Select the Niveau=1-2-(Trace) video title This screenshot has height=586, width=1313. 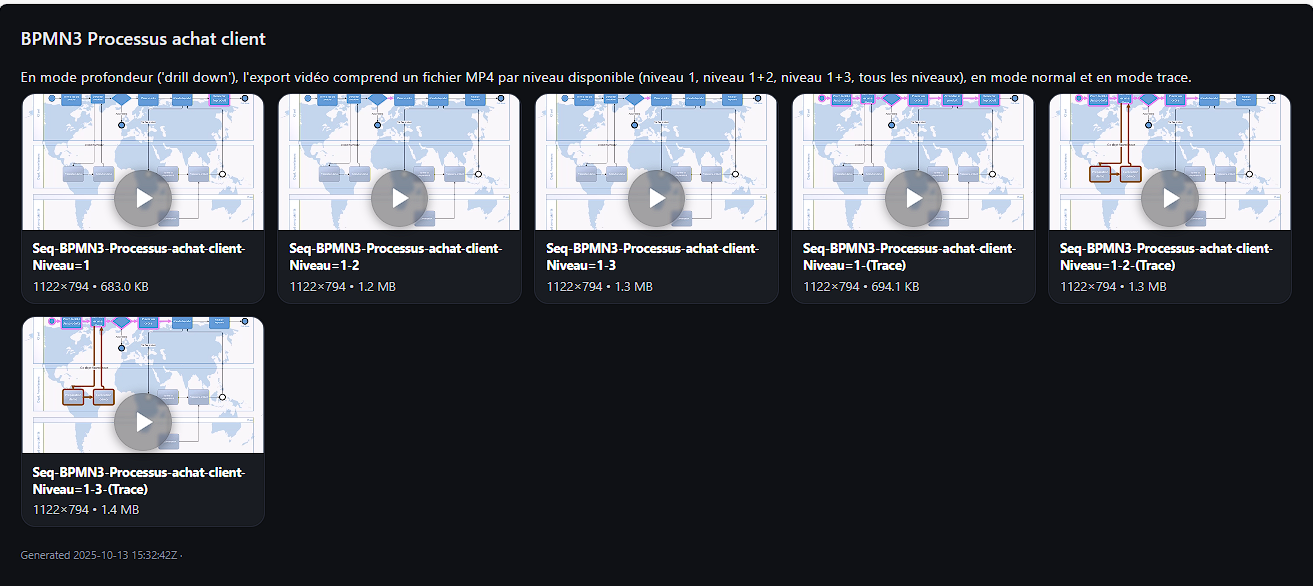pos(1166,257)
